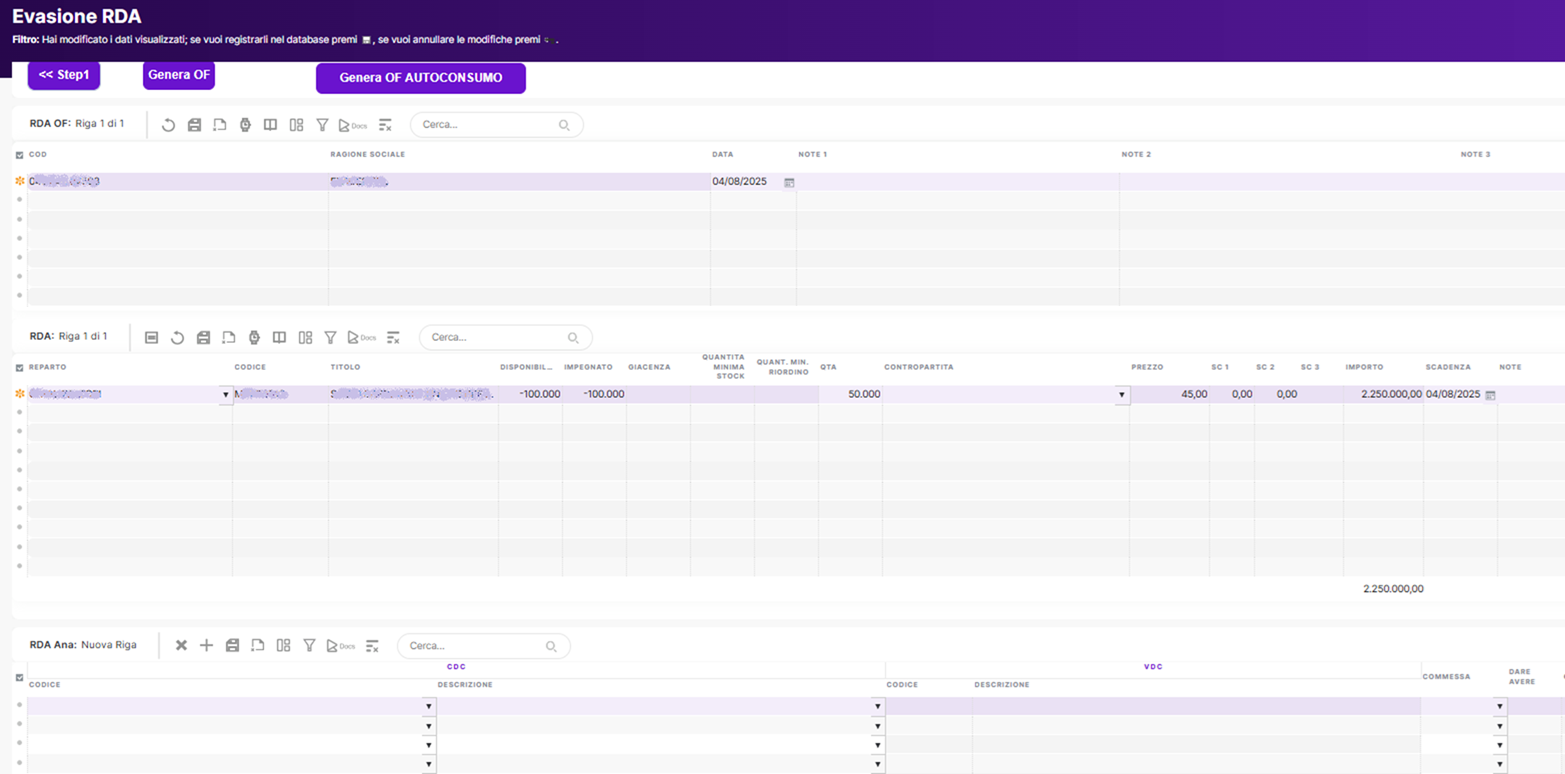Click the watch icon in RDA toolbar
This screenshot has width=1565, height=774.
coord(254,338)
